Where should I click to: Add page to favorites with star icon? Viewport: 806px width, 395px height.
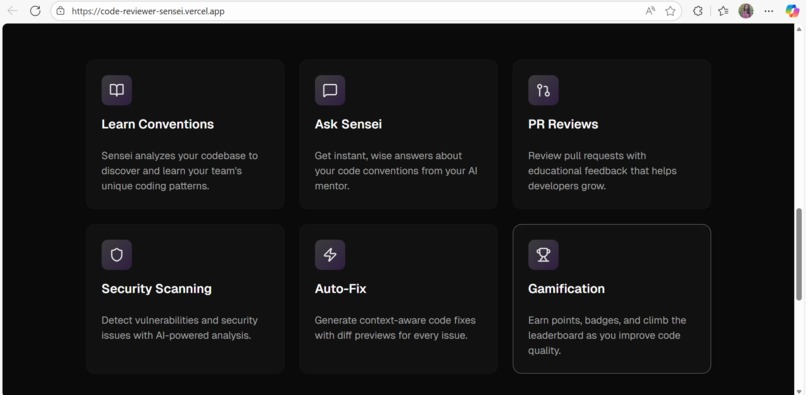[670, 11]
